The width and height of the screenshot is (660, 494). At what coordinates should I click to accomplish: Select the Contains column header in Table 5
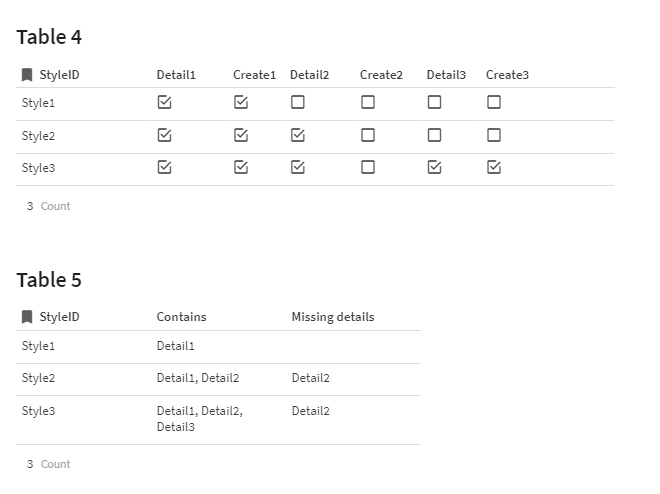tap(181, 317)
